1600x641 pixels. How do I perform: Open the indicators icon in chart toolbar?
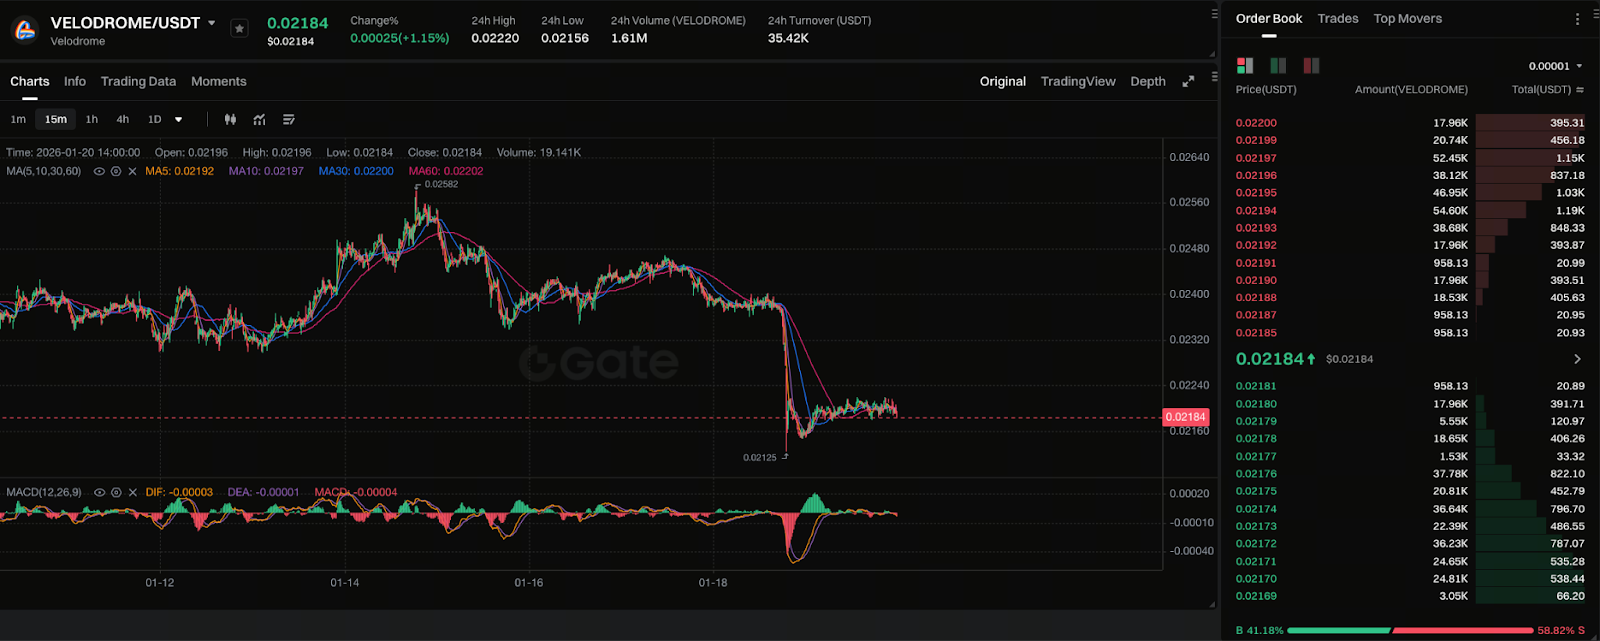point(259,119)
